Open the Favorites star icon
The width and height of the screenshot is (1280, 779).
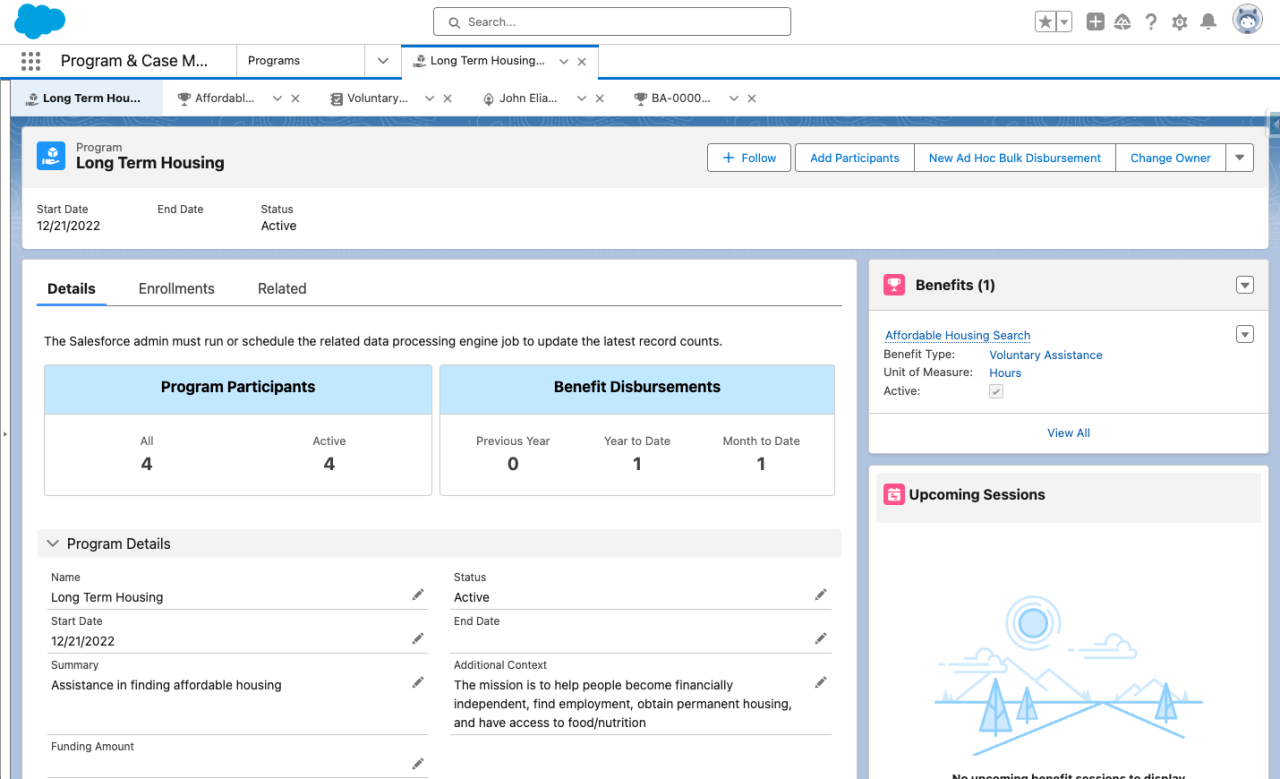[x=1045, y=22]
